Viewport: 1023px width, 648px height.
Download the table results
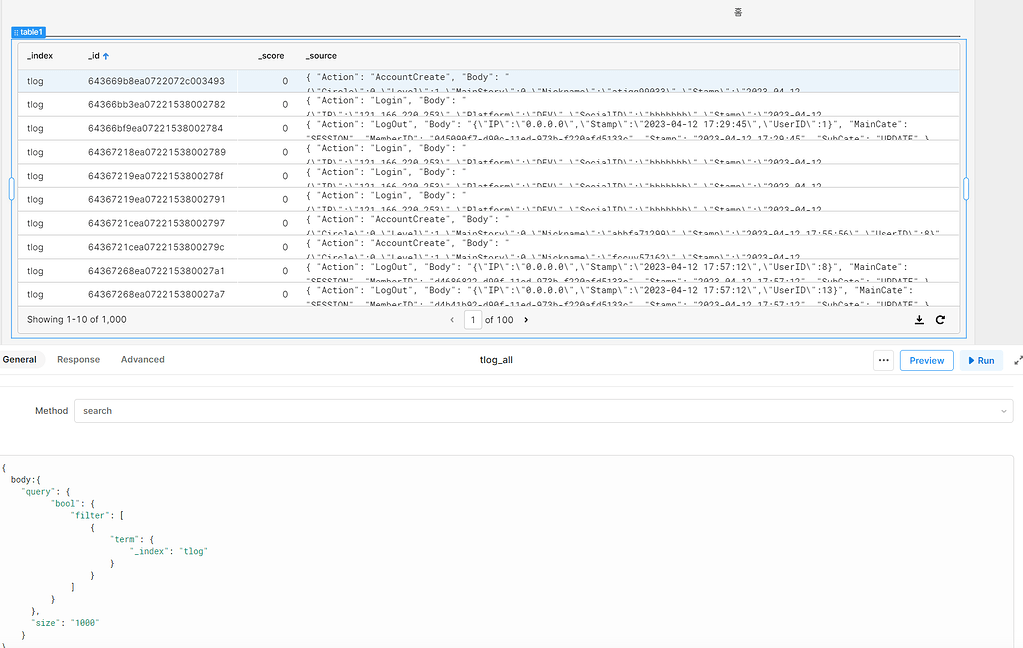click(x=919, y=319)
